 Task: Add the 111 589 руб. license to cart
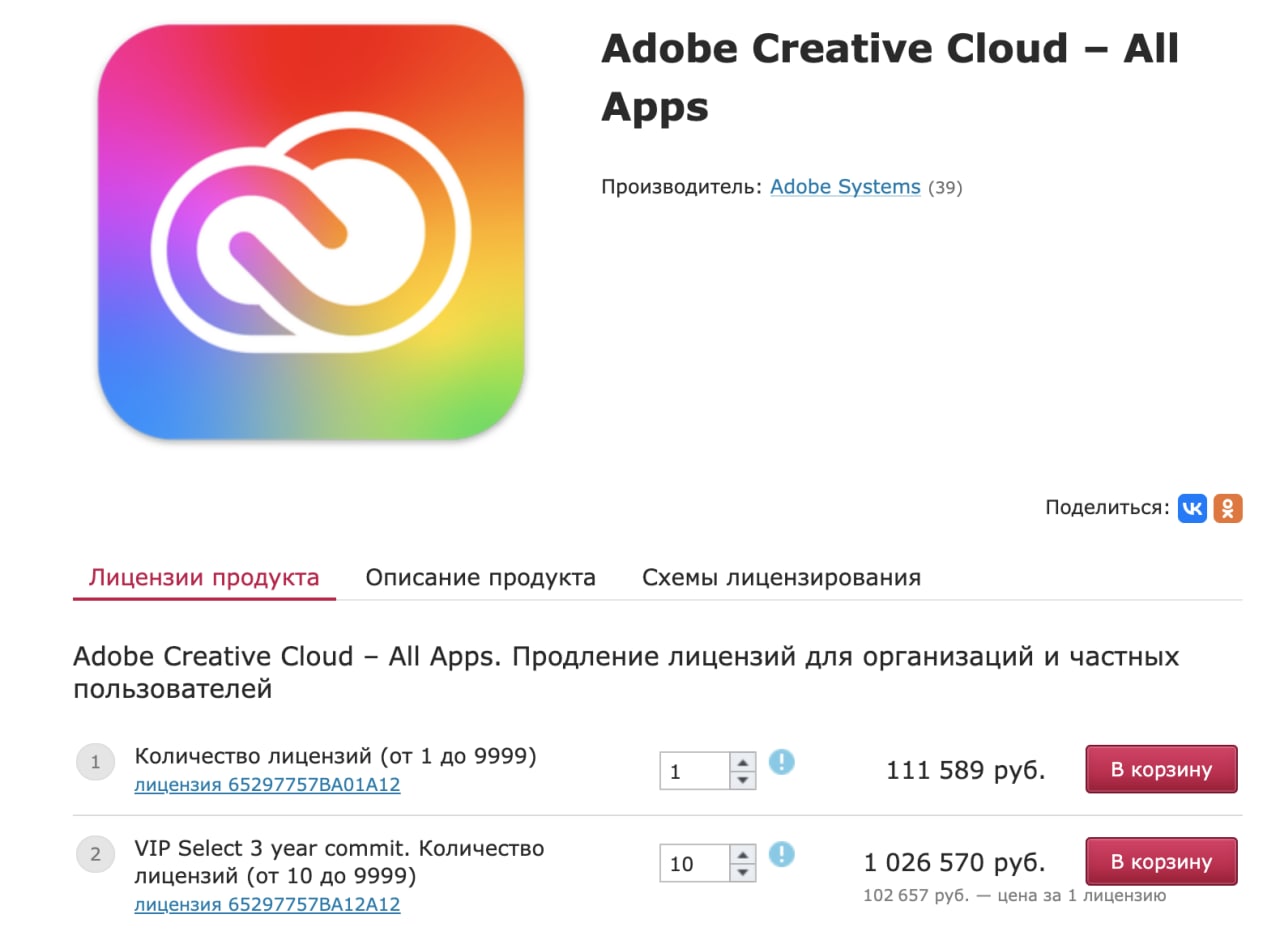coord(1161,770)
